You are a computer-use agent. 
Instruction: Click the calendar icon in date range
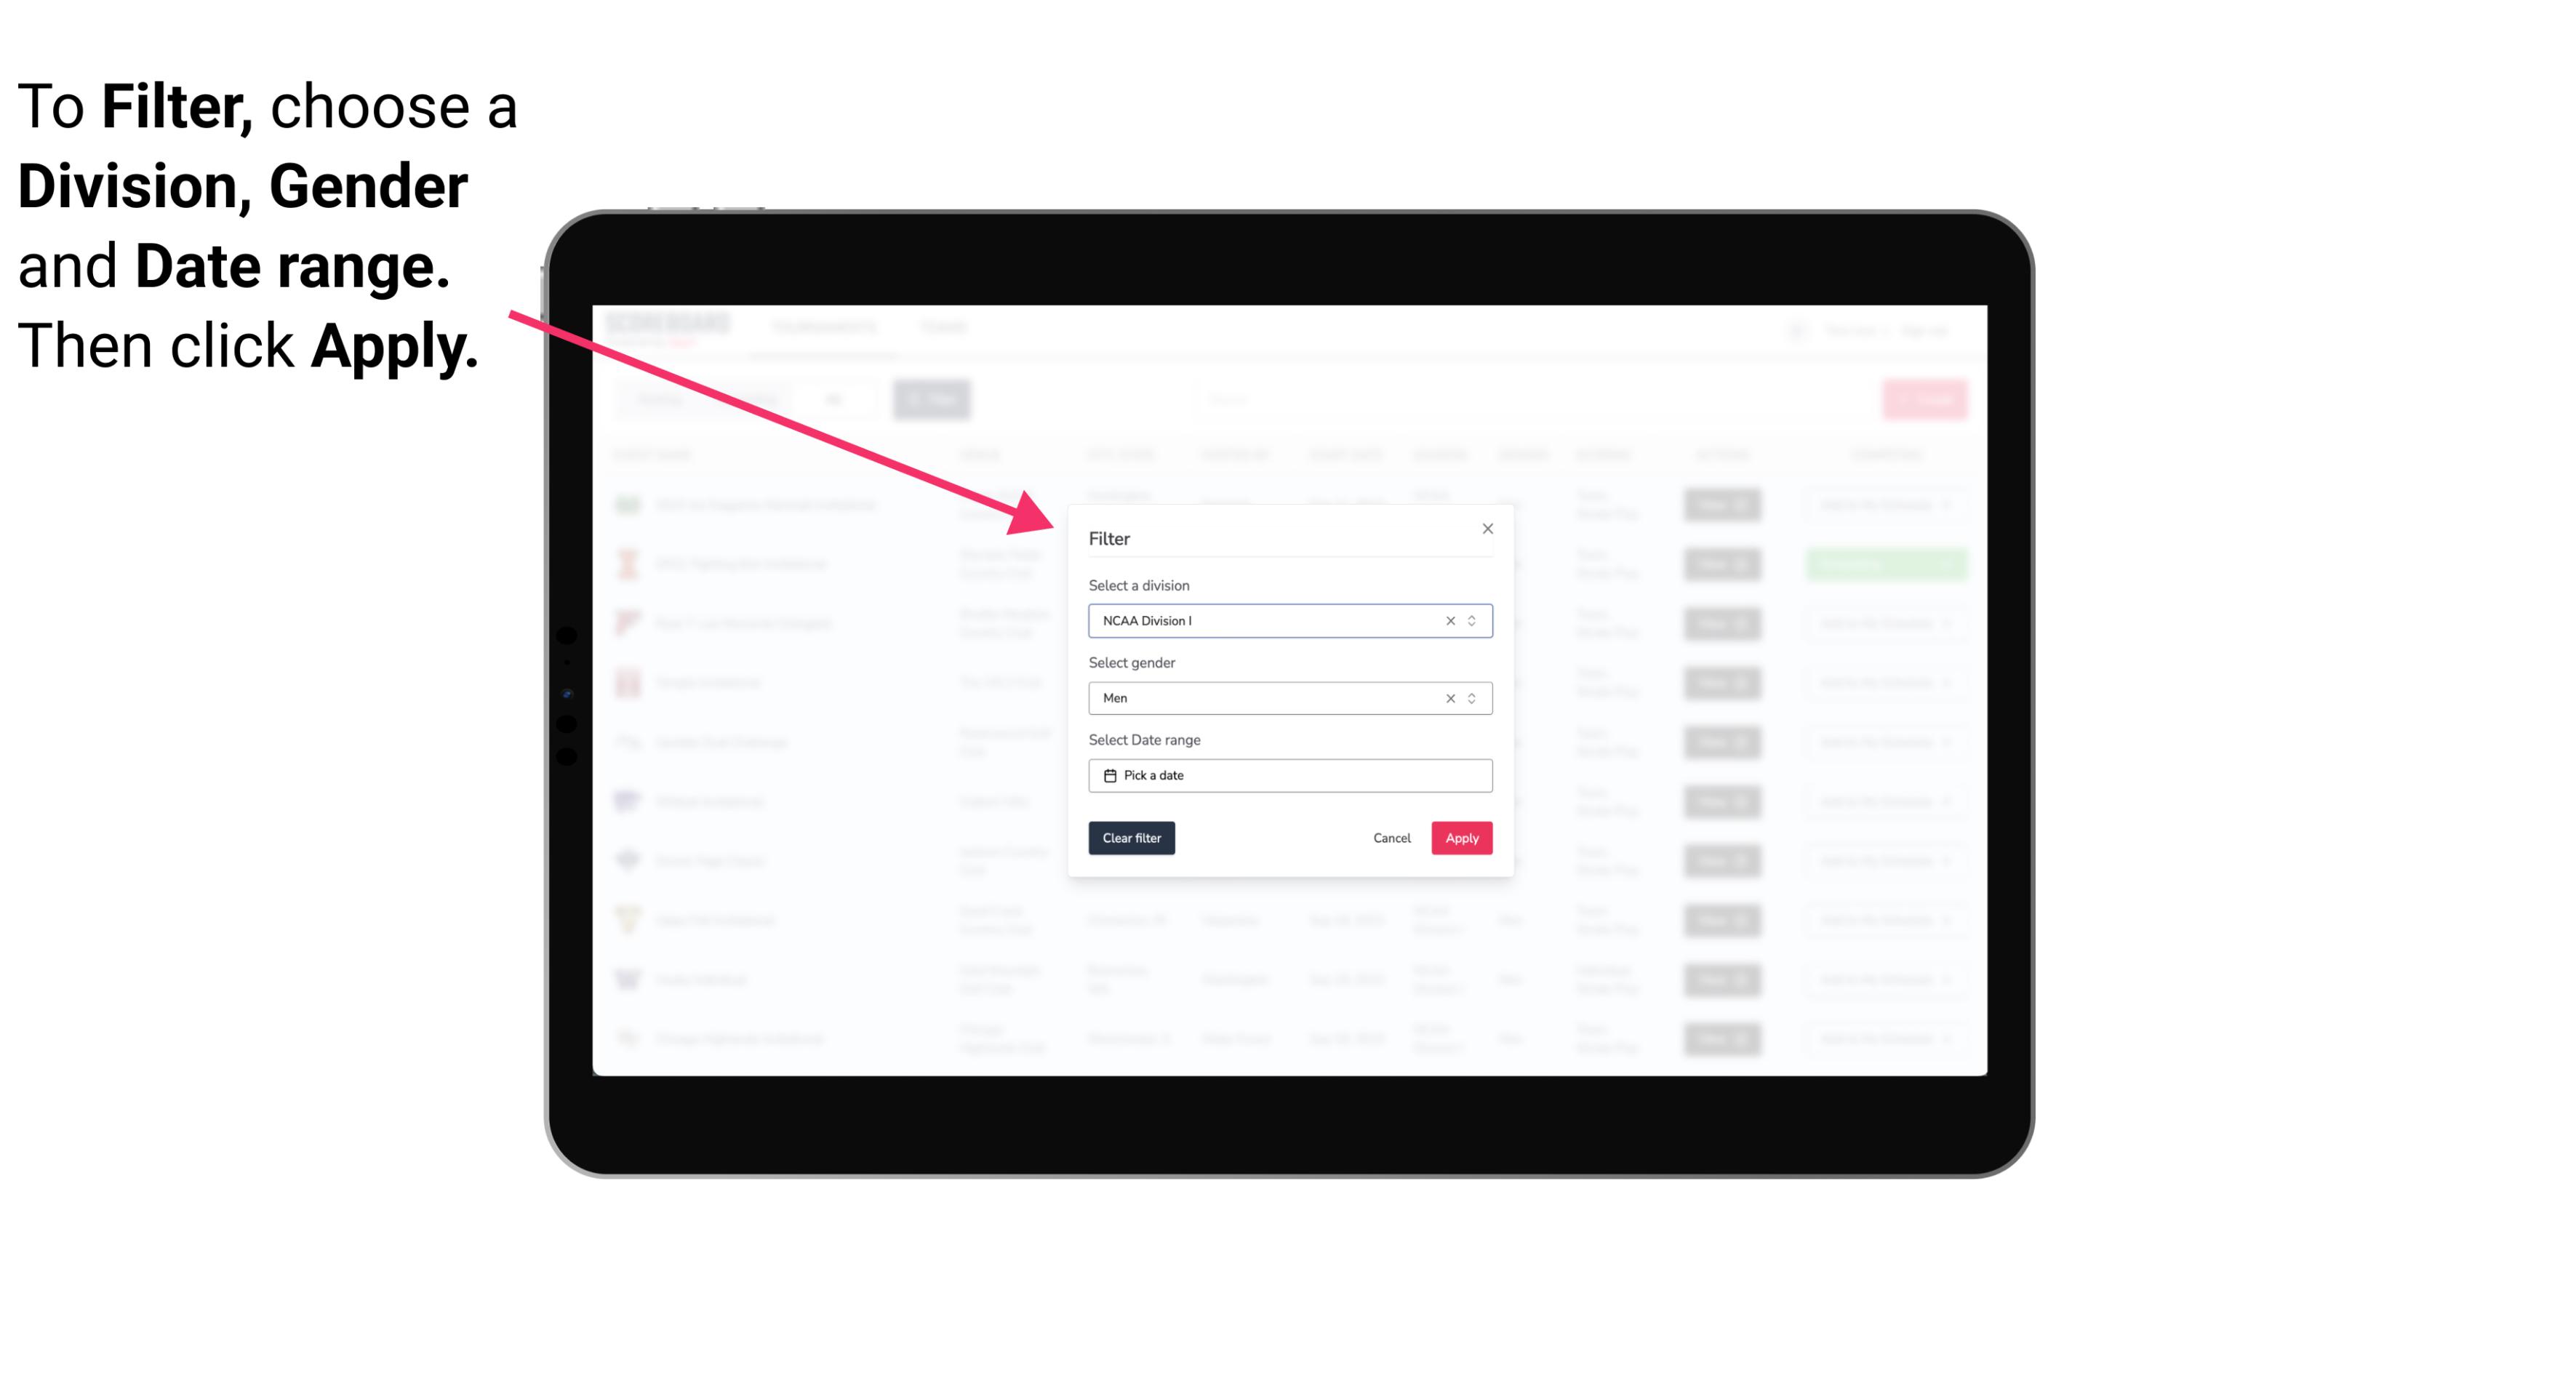pos(1108,775)
